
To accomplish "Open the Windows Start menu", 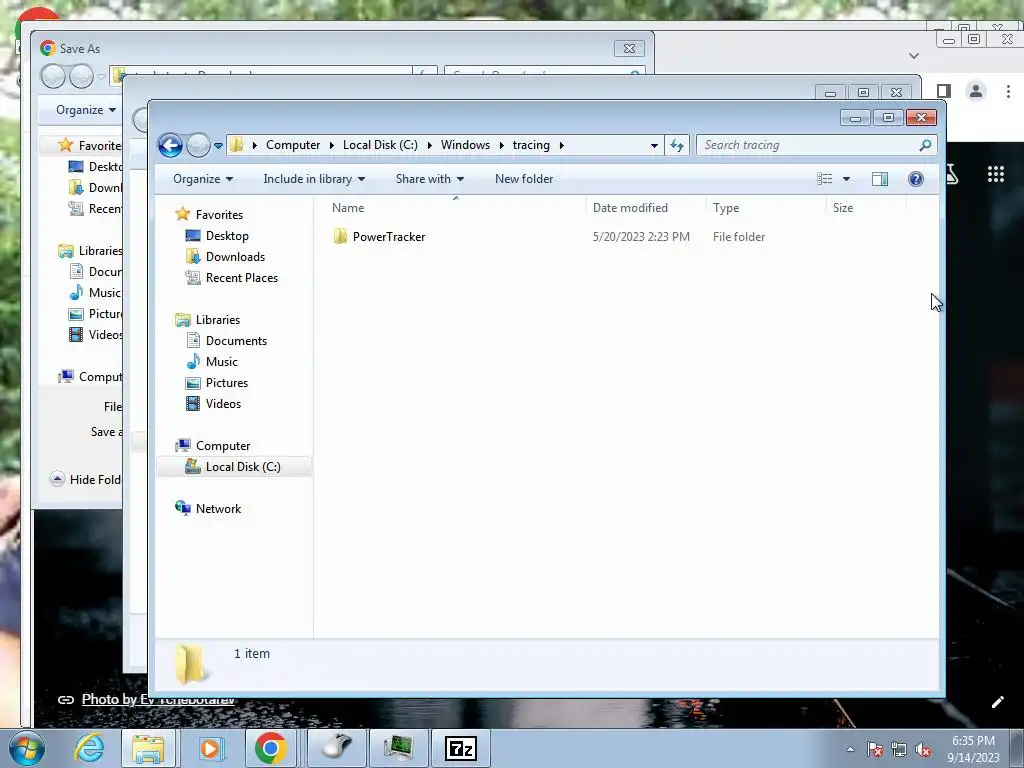I will 27,748.
